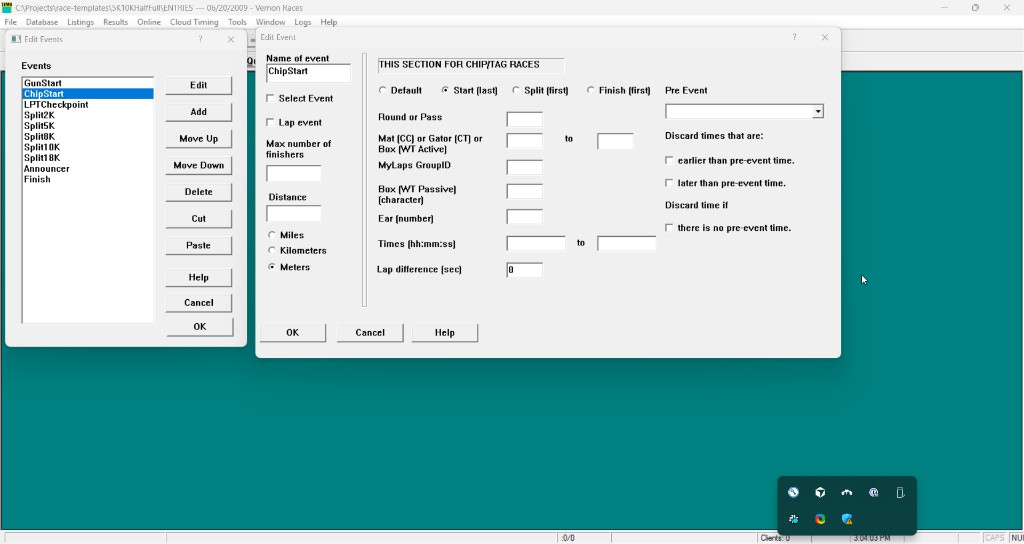Click the Distance input field
The width and height of the screenshot is (1024, 544).
pos(294,214)
